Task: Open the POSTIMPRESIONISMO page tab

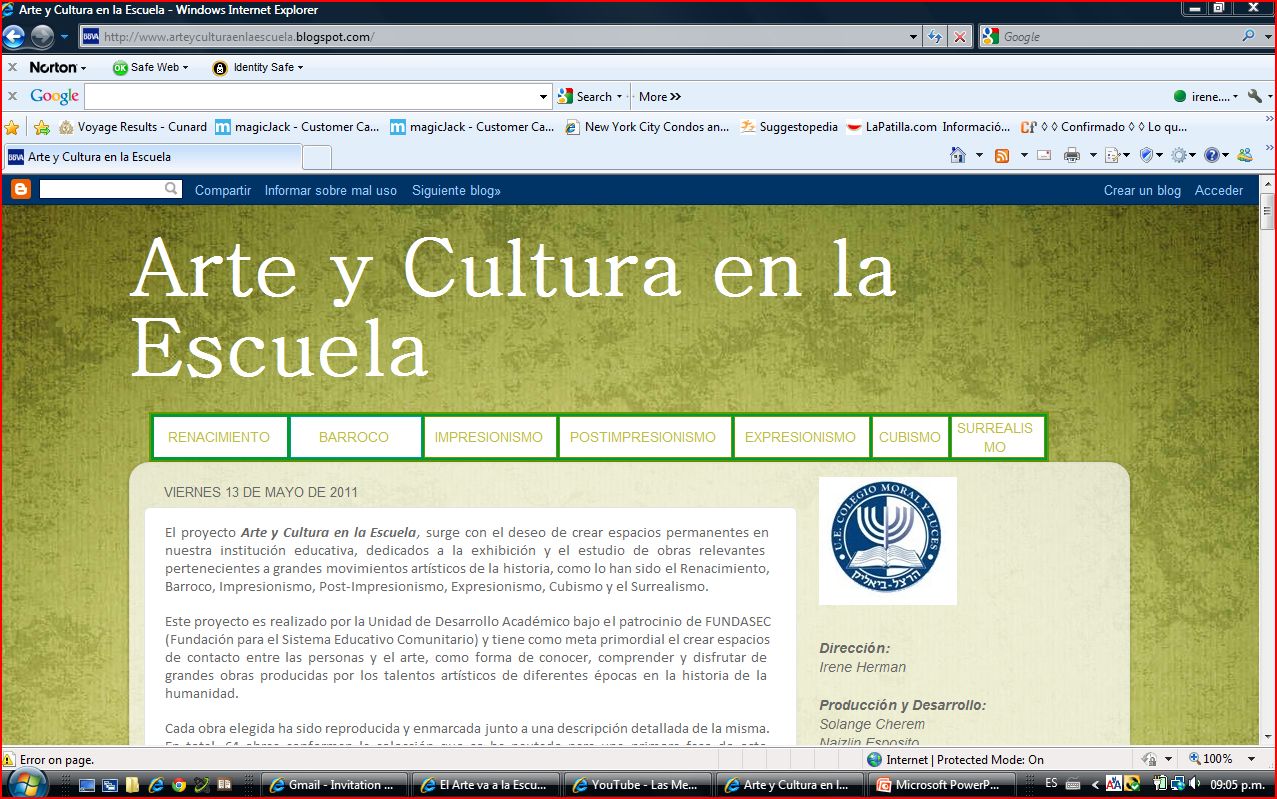Action: (x=643, y=437)
